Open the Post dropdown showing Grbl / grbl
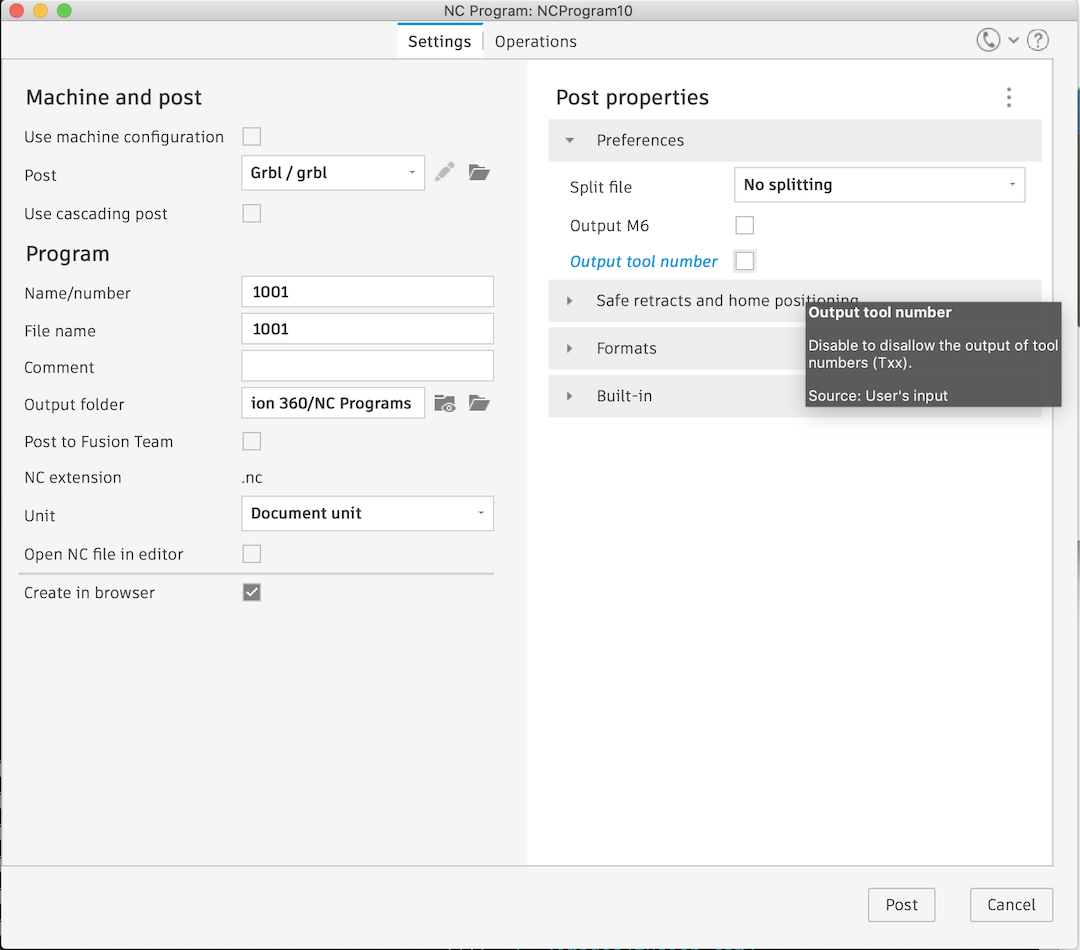Image resolution: width=1080 pixels, height=950 pixels. (333, 173)
